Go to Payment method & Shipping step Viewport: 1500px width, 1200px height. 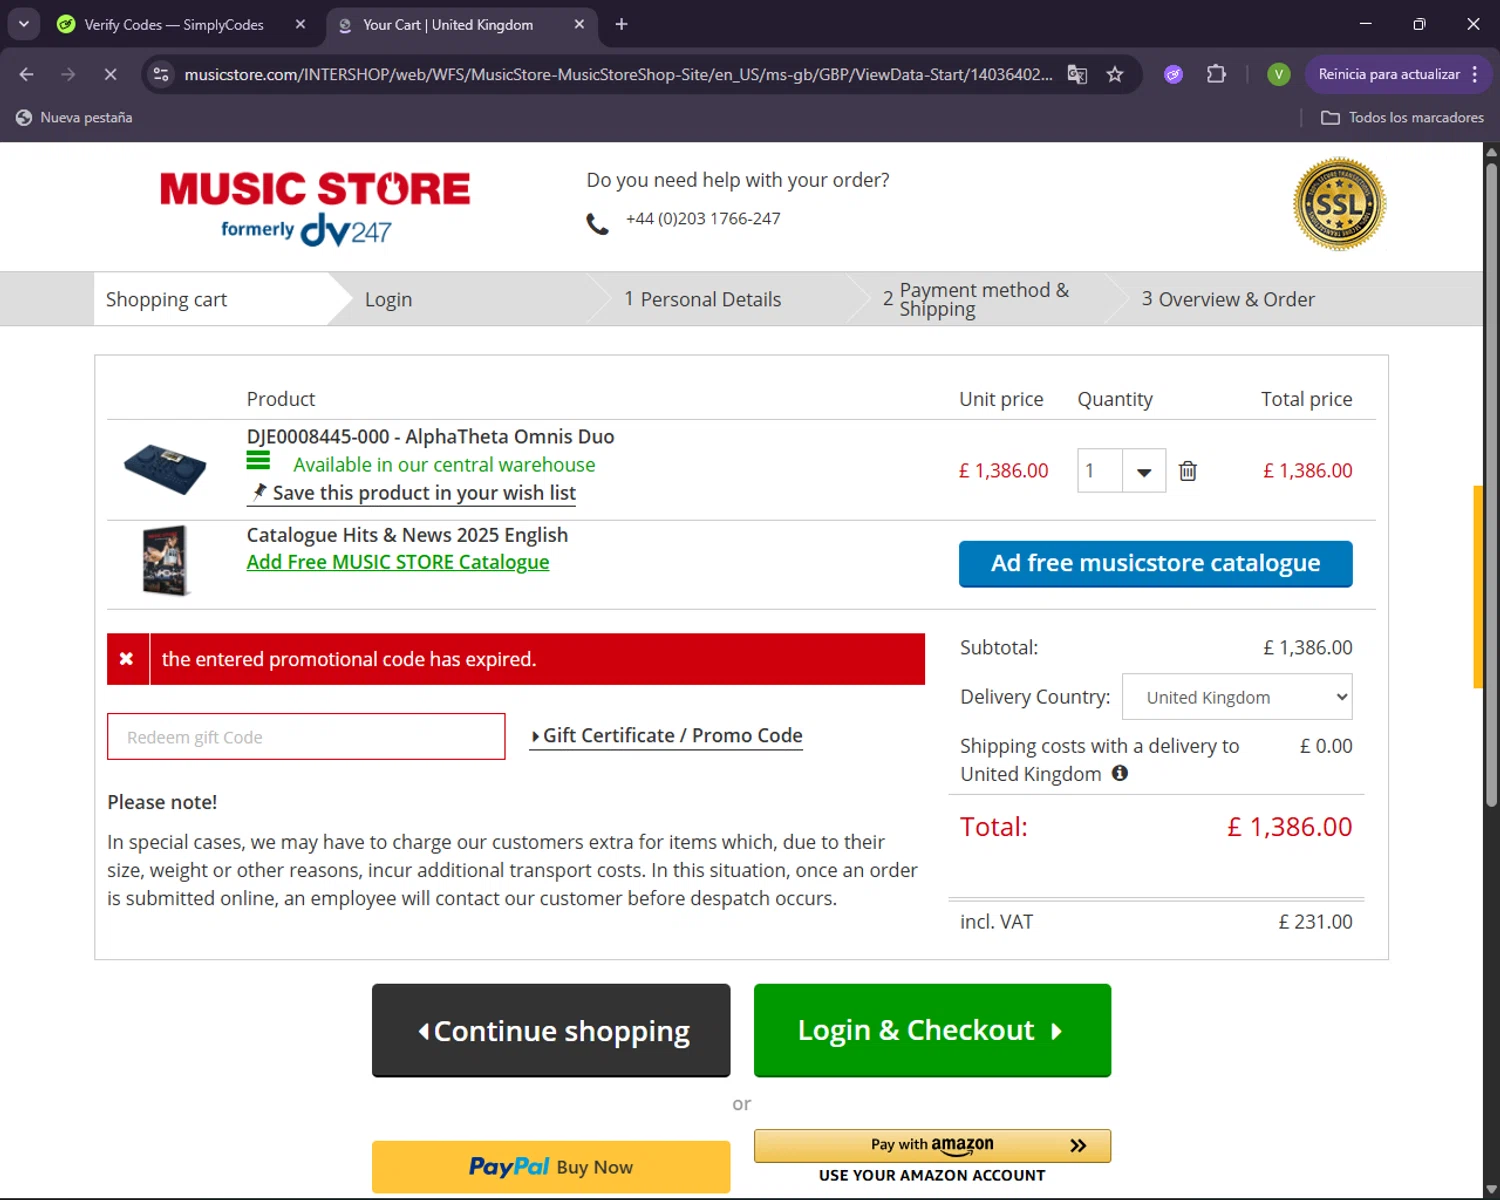(975, 299)
